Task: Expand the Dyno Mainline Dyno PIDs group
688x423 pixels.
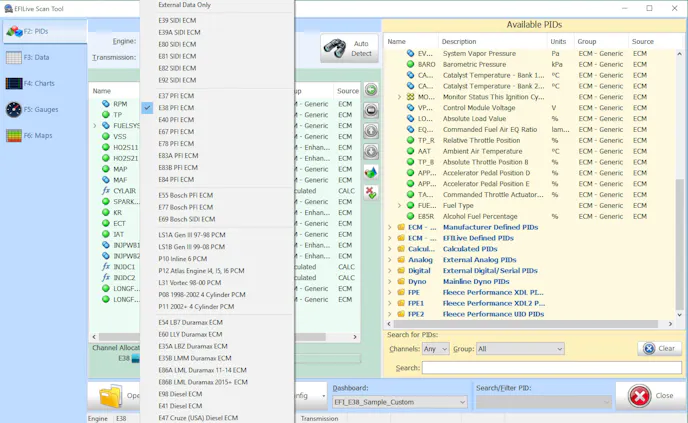Action: tap(390, 282)
